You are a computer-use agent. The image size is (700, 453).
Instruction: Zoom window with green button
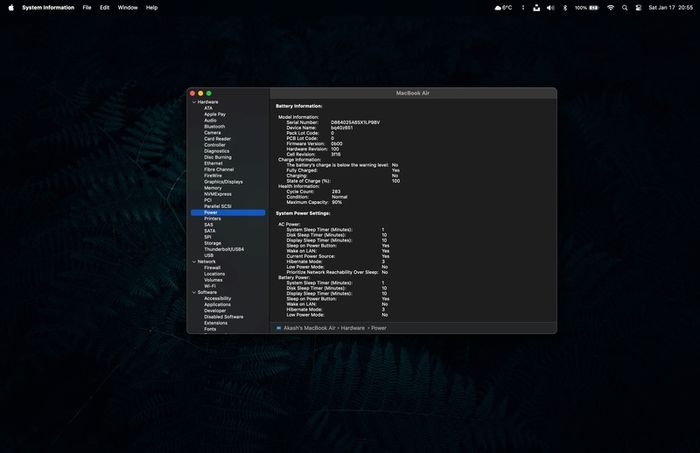(208, 93)
